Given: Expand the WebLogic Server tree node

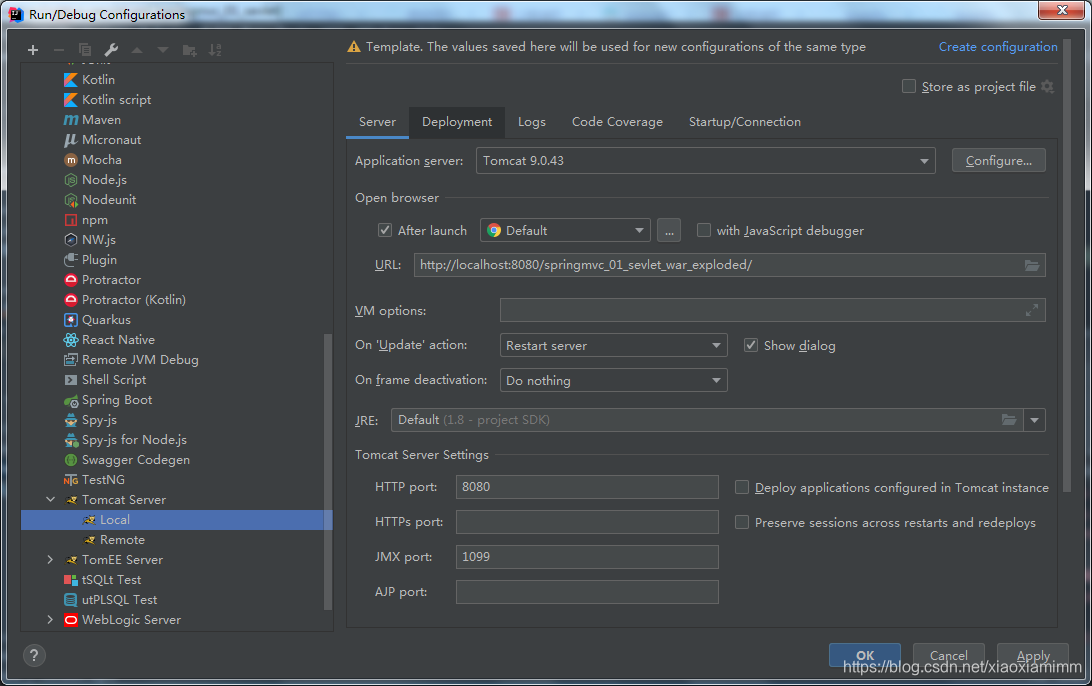Looking at the screenshot, I should pyautogui.click(x=50, y=620).
